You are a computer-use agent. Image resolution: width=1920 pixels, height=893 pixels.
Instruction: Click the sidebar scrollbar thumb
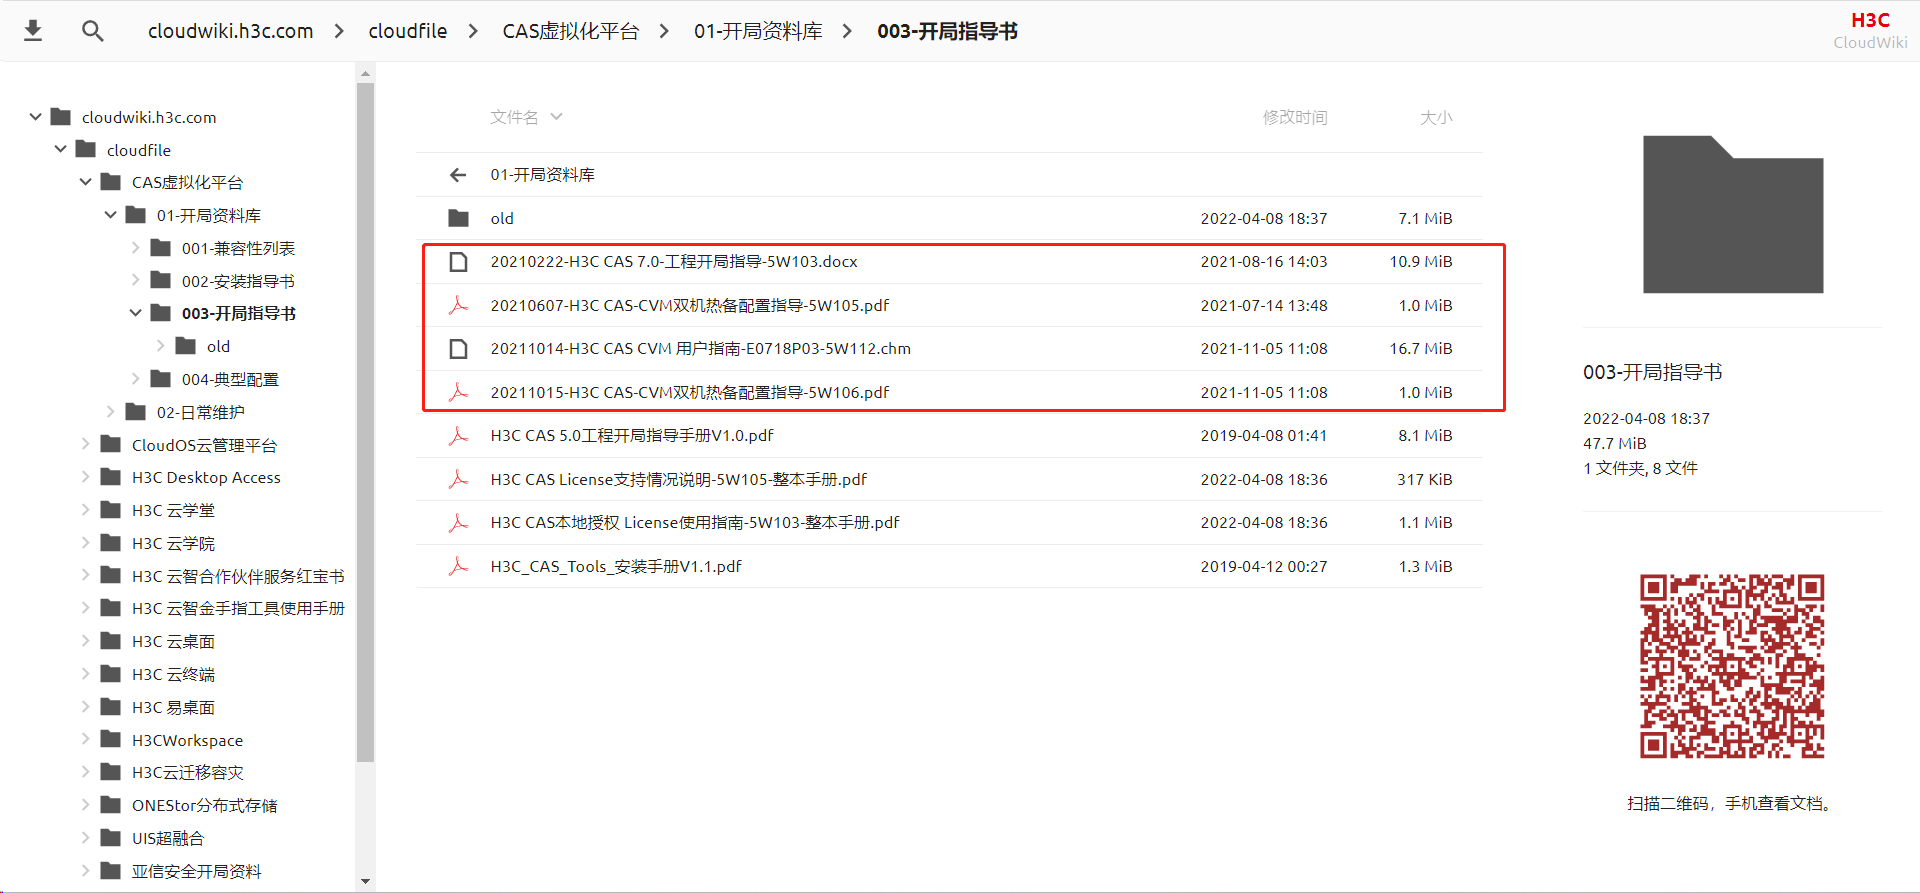point(365,423)
